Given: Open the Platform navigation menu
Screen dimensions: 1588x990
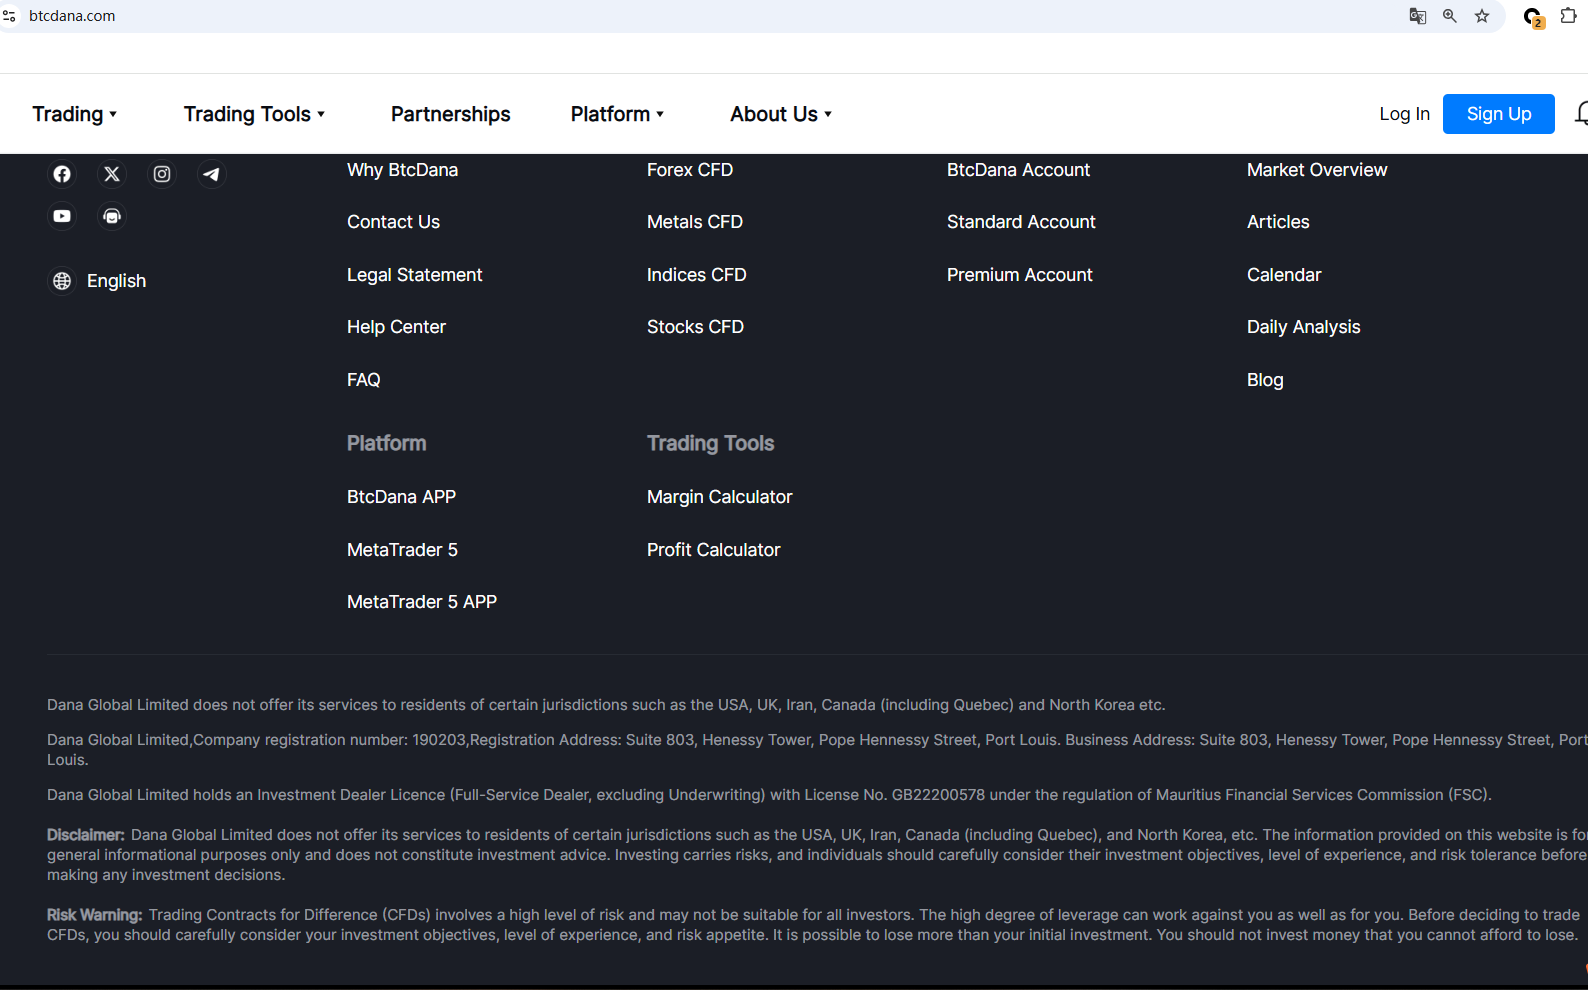Looking at the screenshot, I should [617, 114].
